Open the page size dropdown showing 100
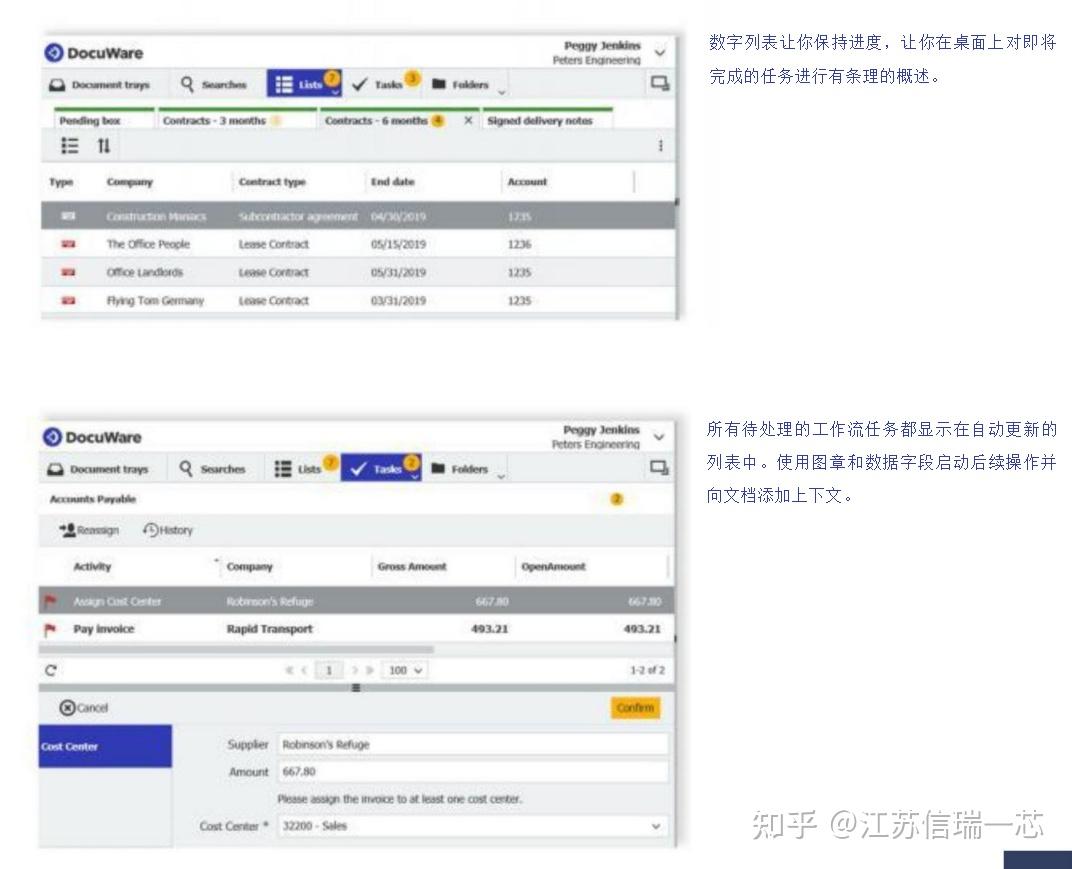This screenshot has height=869, width=1072. (404, 670)
